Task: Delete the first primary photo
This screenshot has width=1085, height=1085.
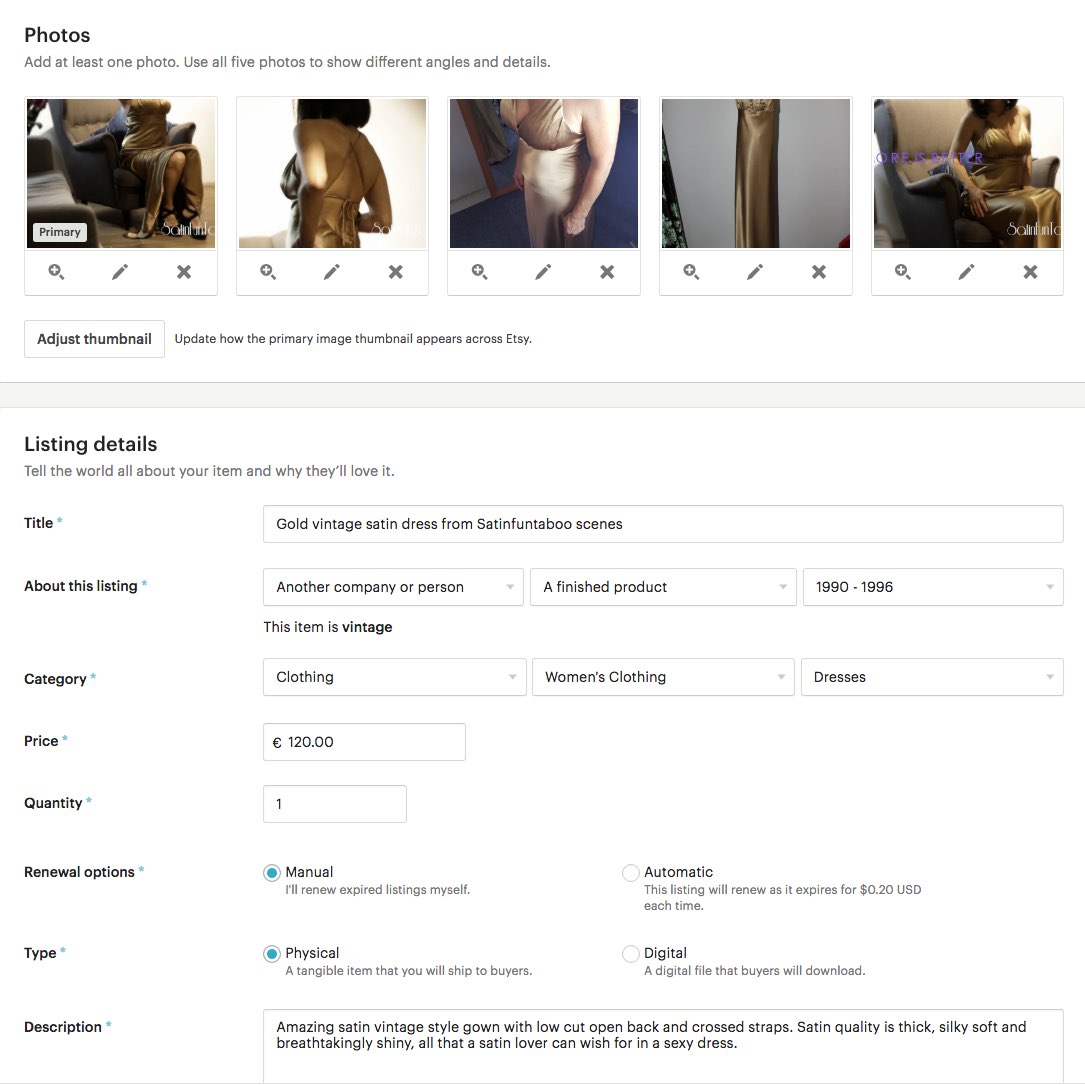Action: coord(184,272)
